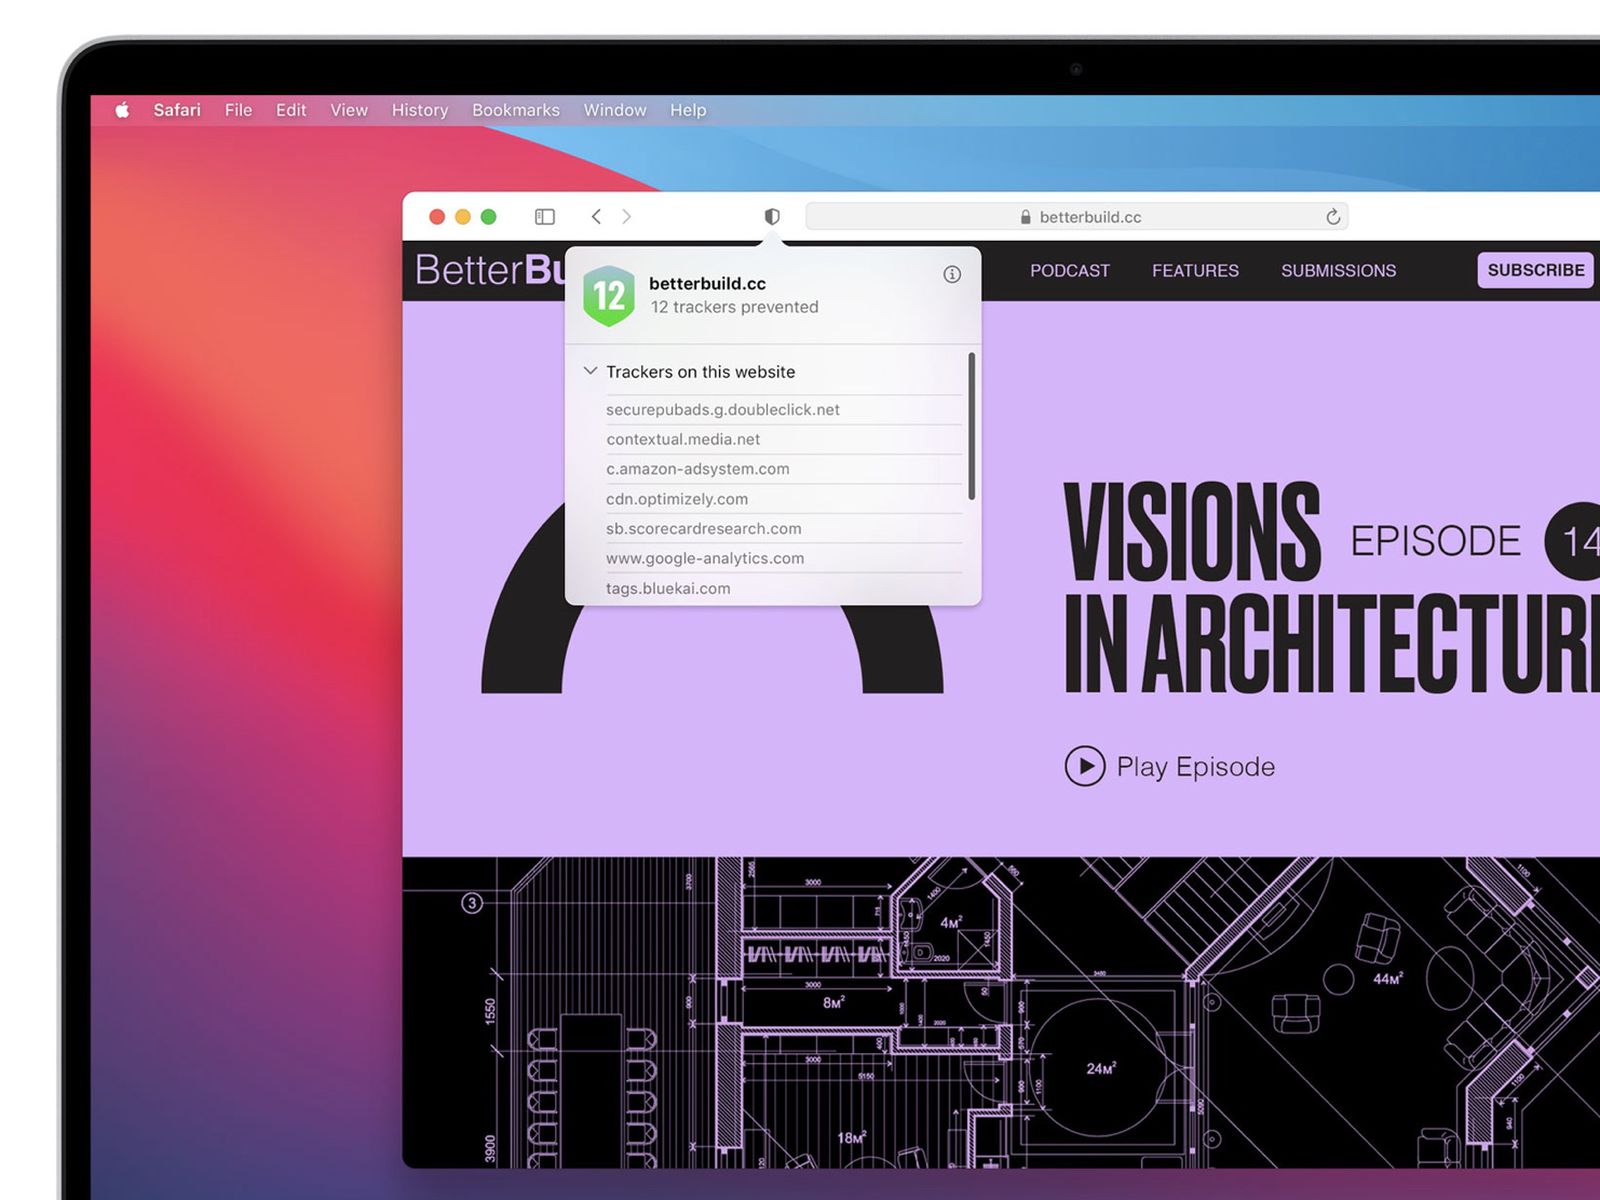Go forward to next page
1600x1200 pixels.
[627, 217]
